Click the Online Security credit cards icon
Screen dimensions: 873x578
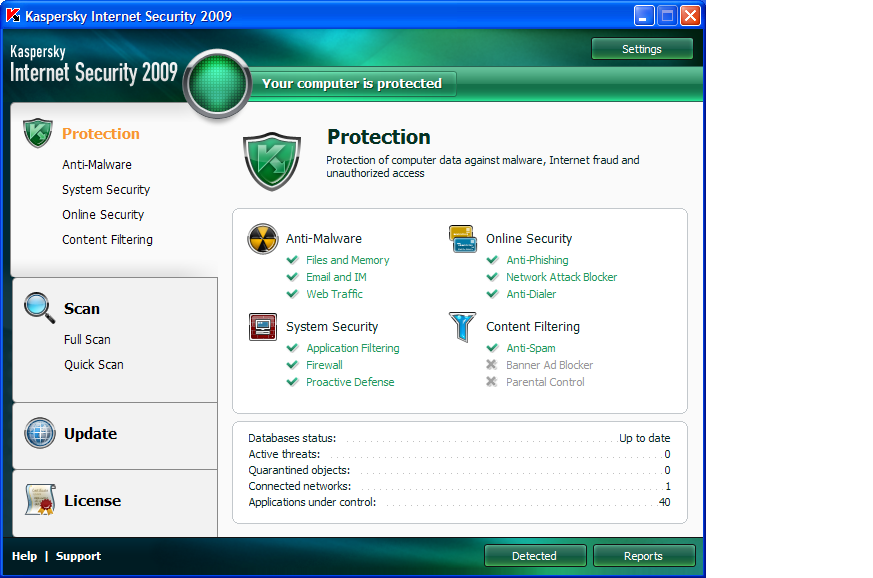pos(463,238)
